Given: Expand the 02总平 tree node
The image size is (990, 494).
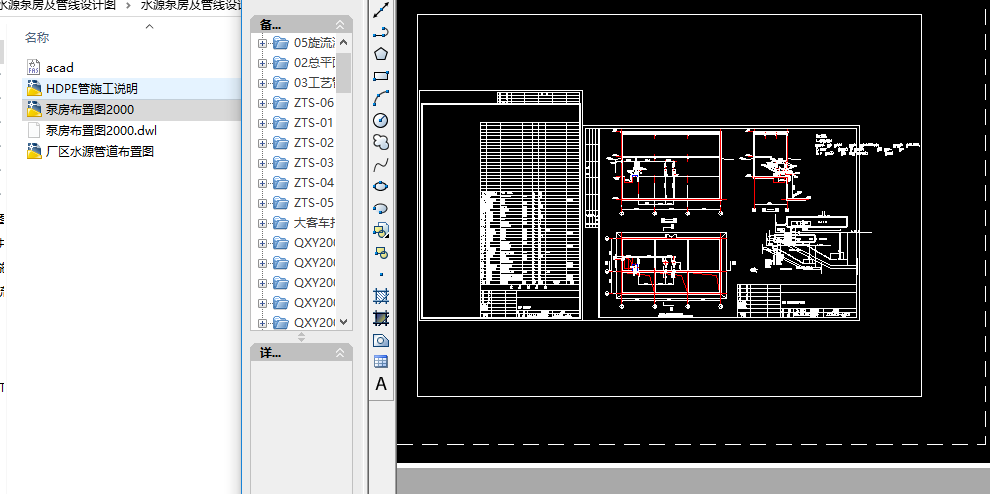Looking at the screenshot, I should coord(262,63).
